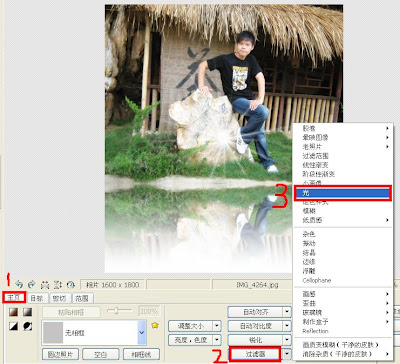Switch to the 目标 tab
400x364 pixels.
pos(37,298)
